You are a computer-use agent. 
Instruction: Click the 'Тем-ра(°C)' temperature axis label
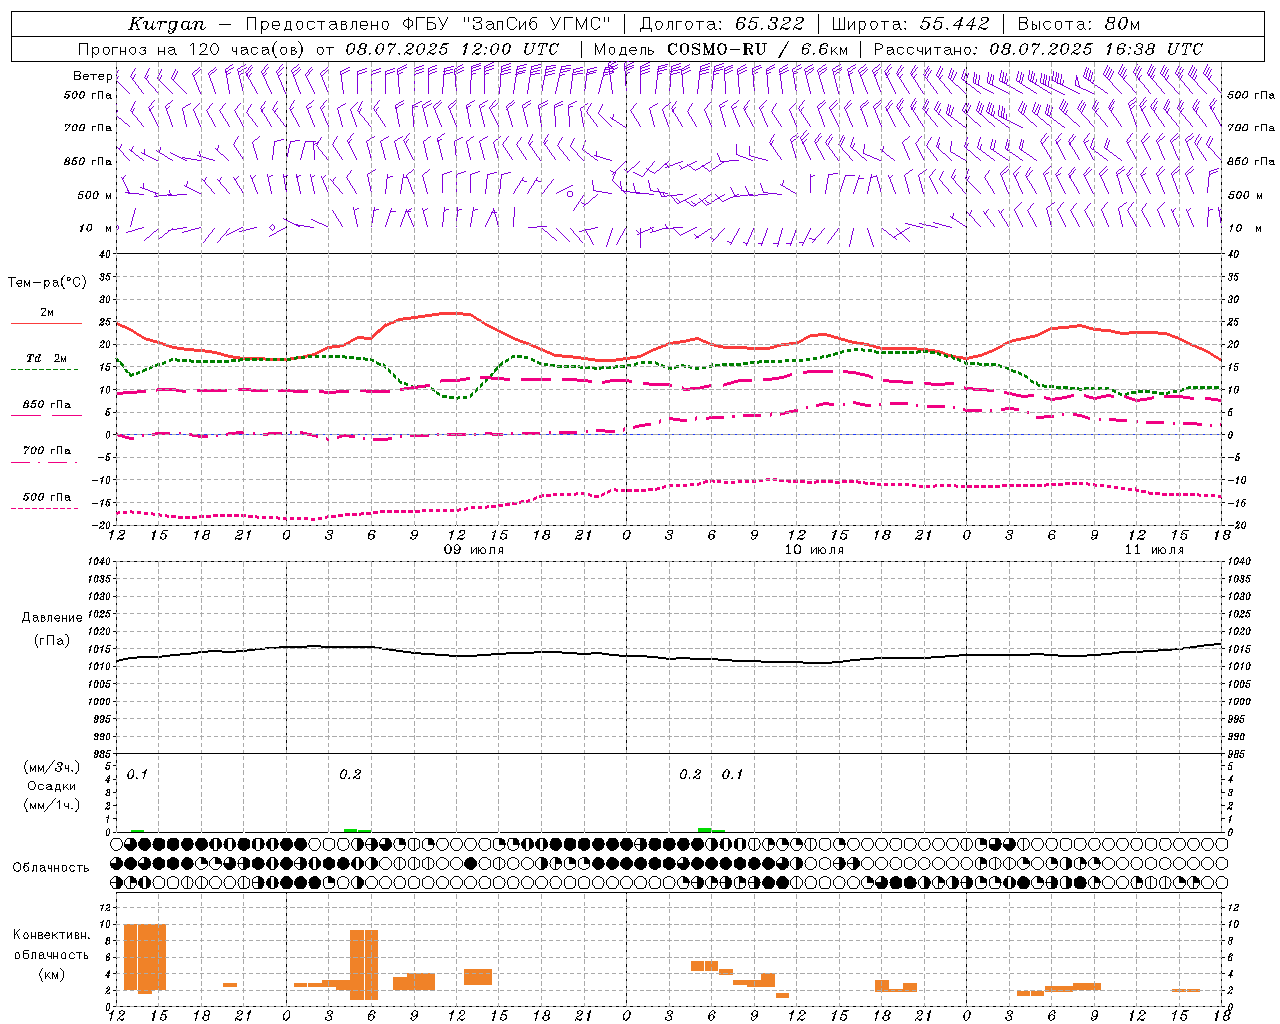pos(47,283)
